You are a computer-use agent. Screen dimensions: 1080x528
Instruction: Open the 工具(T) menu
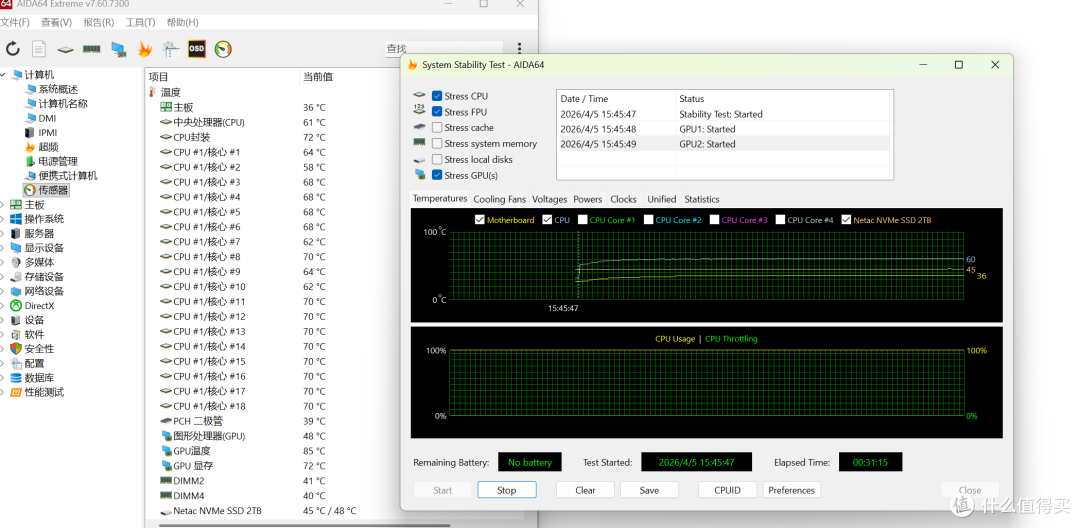click(x=140, y=22)
